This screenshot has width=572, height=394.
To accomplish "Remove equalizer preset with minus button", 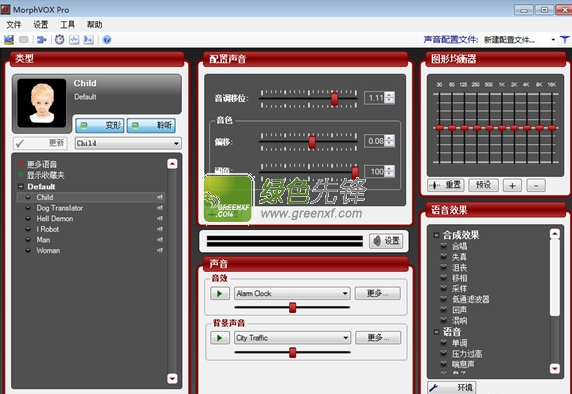I will click(x=536, y=185).
